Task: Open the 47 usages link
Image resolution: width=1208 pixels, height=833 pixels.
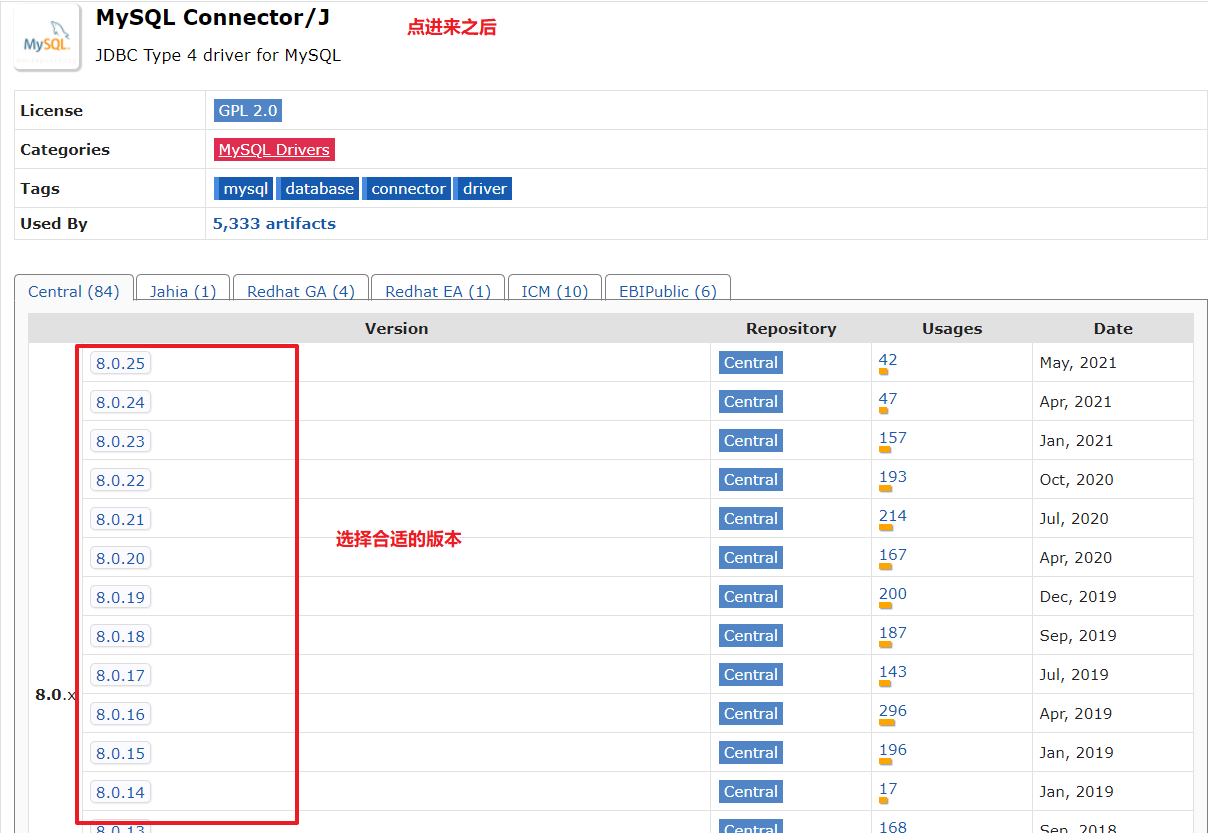Action: [x=888, y=398]
